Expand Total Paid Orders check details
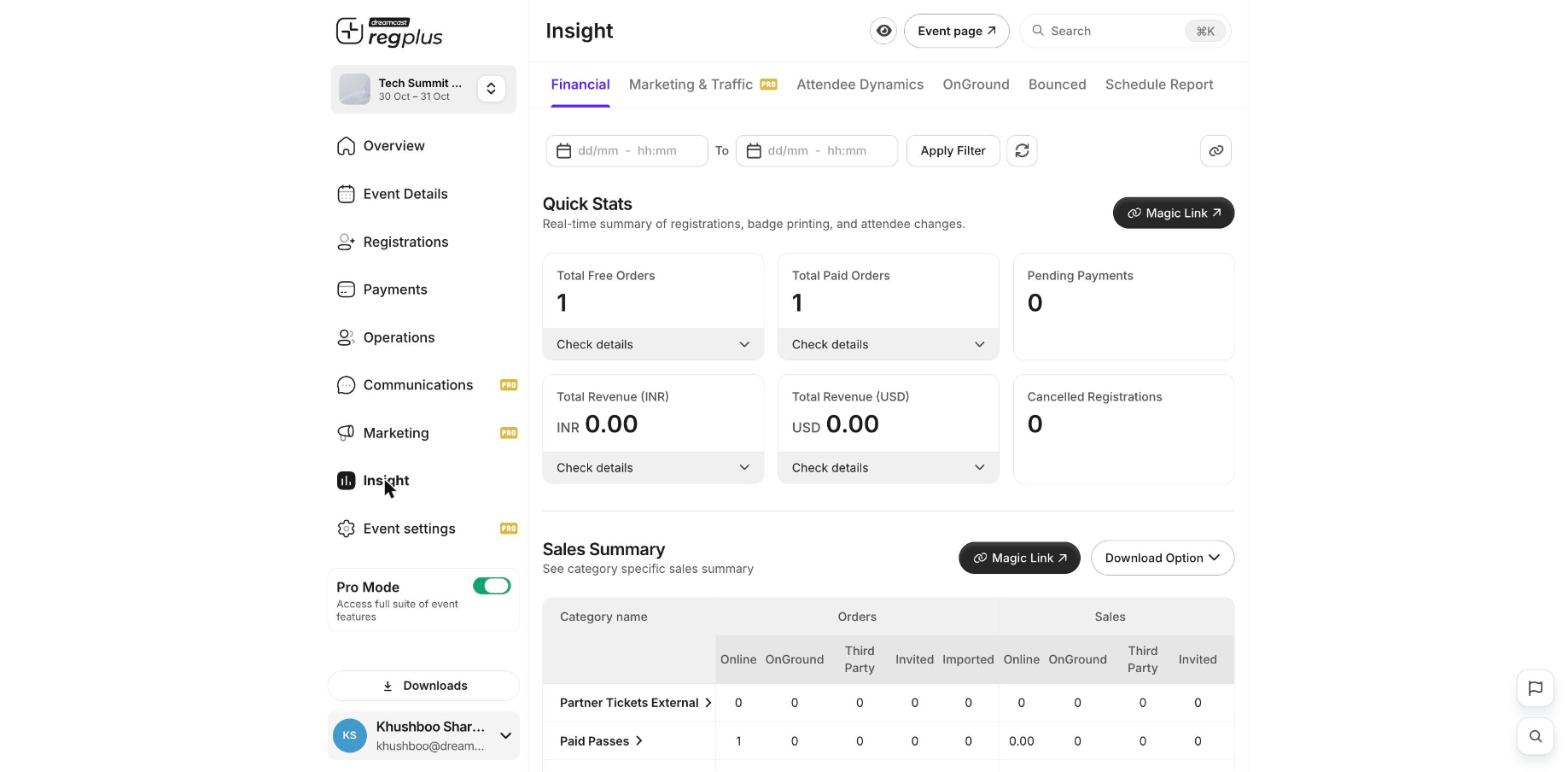Viewport: 1568px width, 772px height. click(888, 344)
